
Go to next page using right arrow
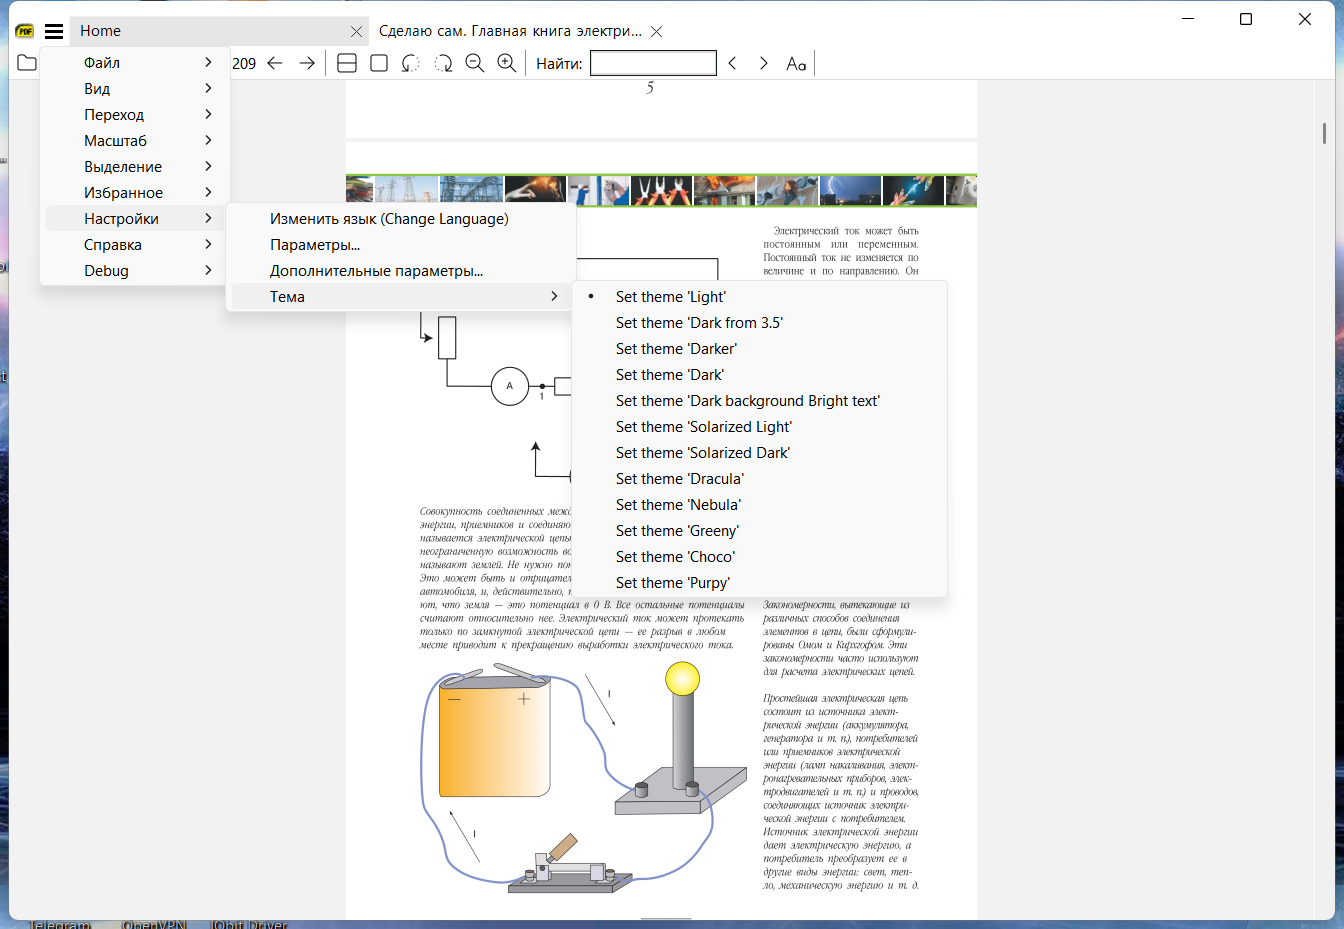click(307, 63)
